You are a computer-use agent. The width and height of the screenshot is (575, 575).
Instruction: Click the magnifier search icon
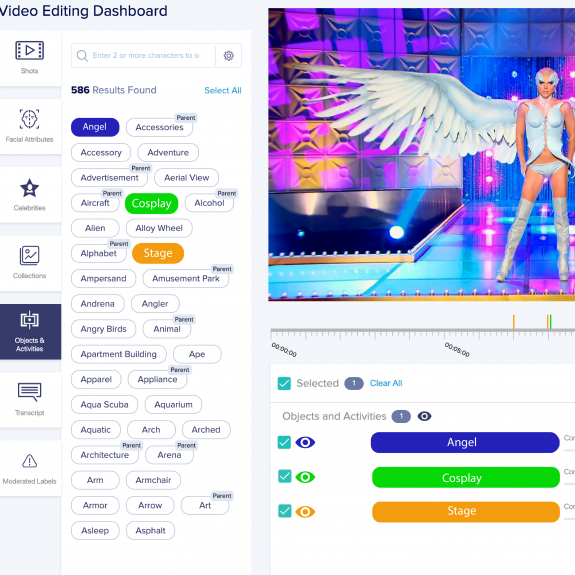tap(82, 56)
